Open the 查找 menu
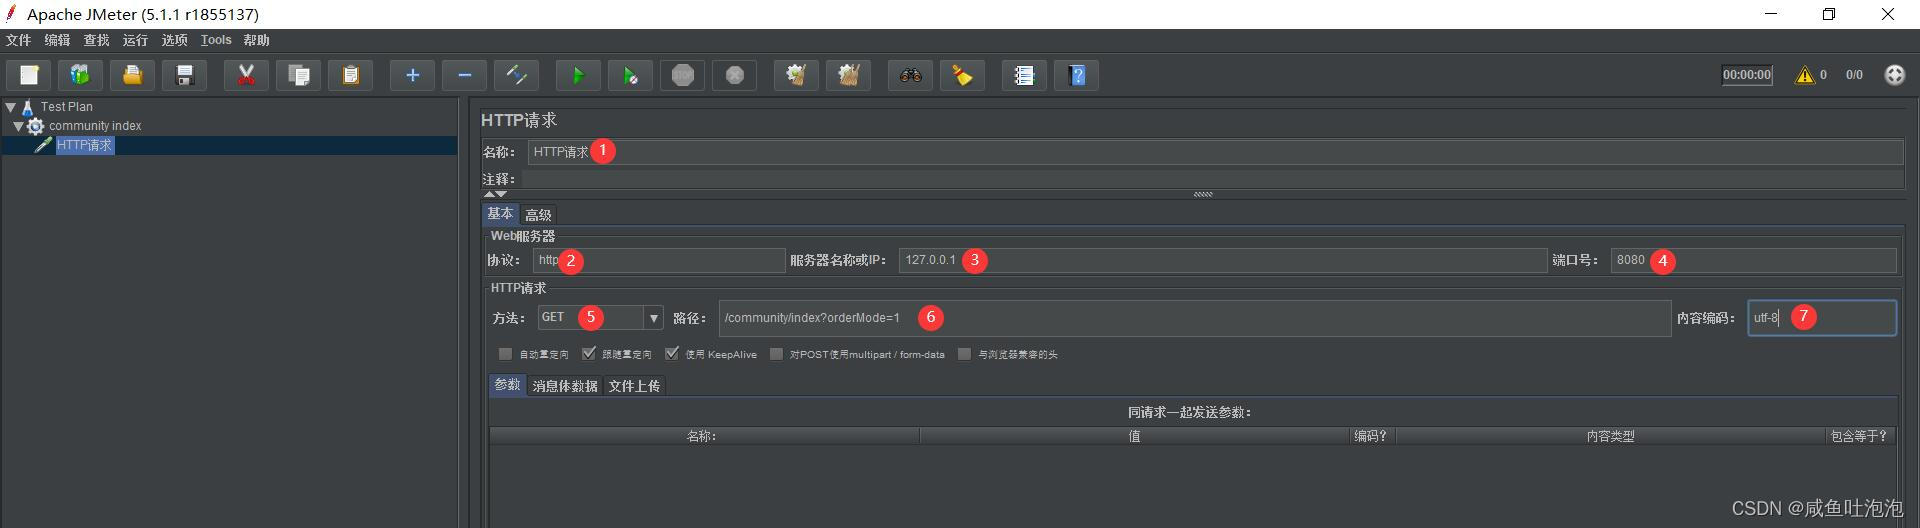Image resolution: width=1920 pixels, height=528 pixels. pyautogui.click(x=96, y=40)
